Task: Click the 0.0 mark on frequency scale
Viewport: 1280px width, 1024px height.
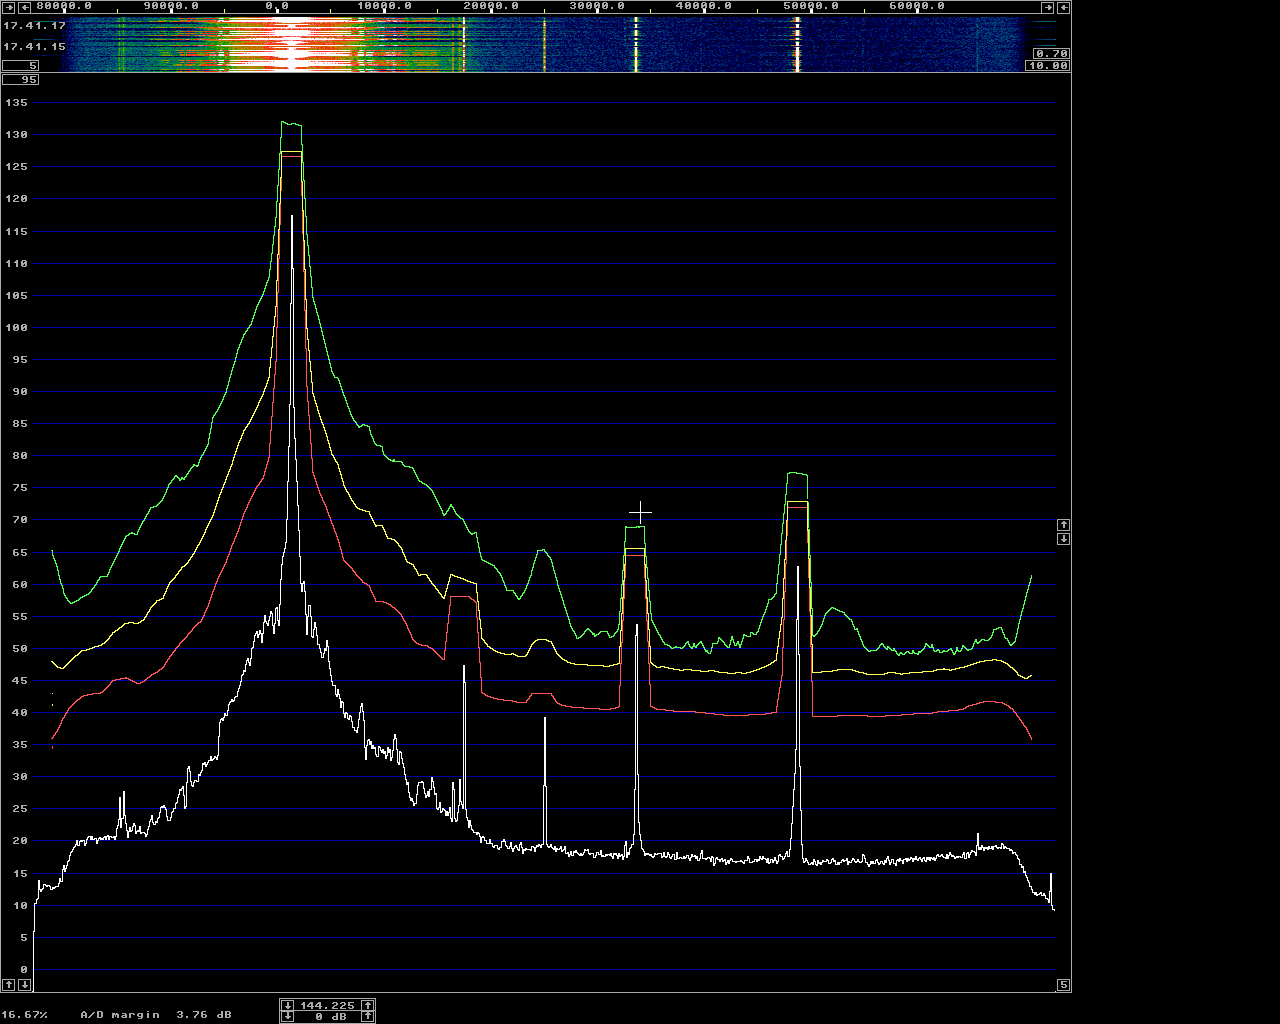Action: [277, 6]
